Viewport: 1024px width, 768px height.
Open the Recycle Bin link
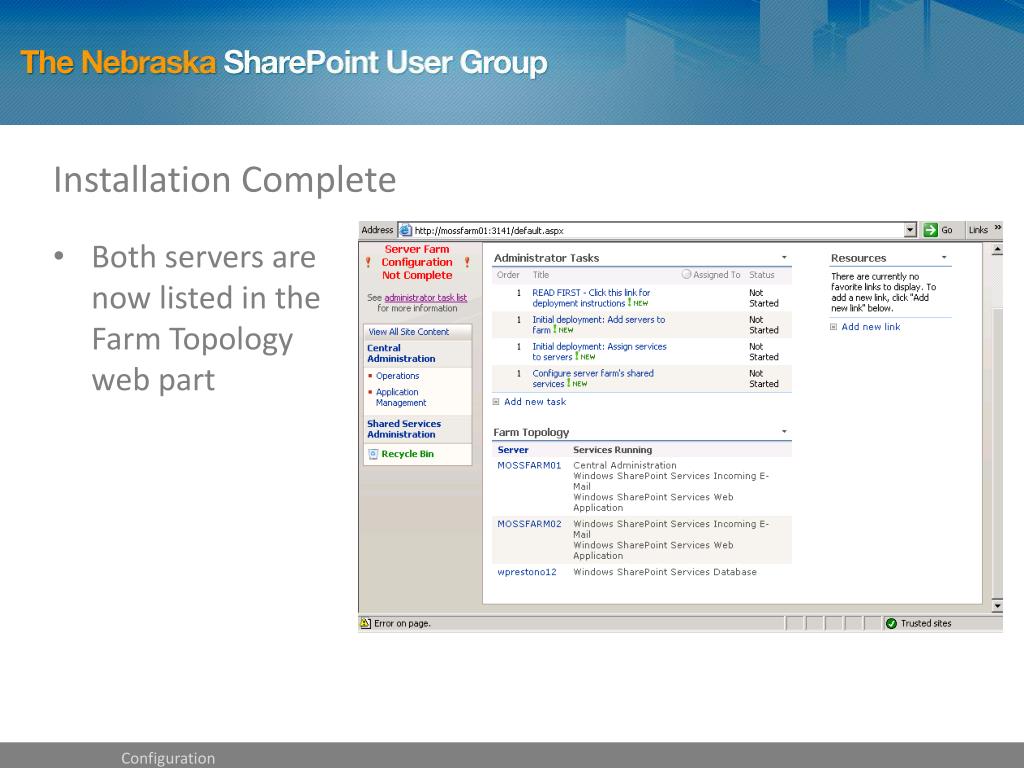click(x=408, y=454)
